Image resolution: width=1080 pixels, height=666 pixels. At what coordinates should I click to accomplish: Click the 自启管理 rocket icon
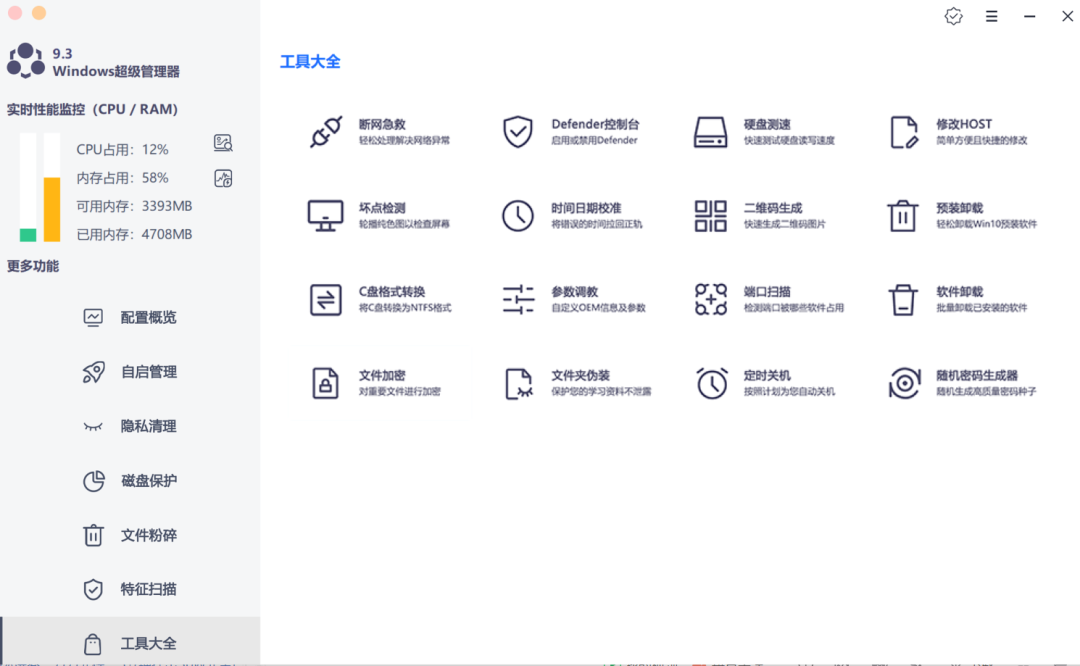94,372
